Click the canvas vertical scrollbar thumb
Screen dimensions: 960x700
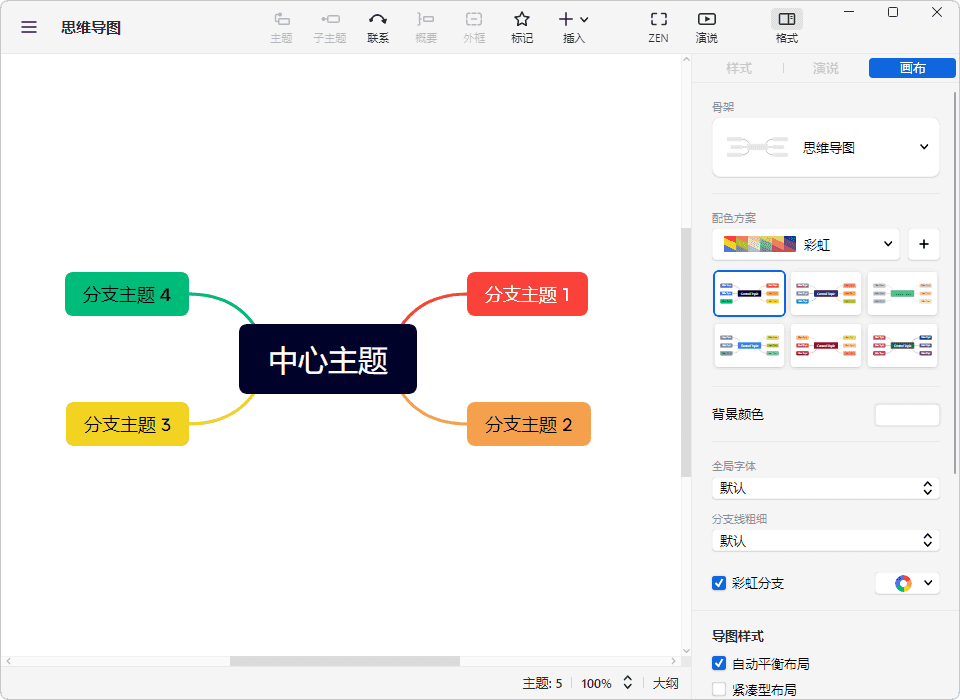(x=686, y=352)
